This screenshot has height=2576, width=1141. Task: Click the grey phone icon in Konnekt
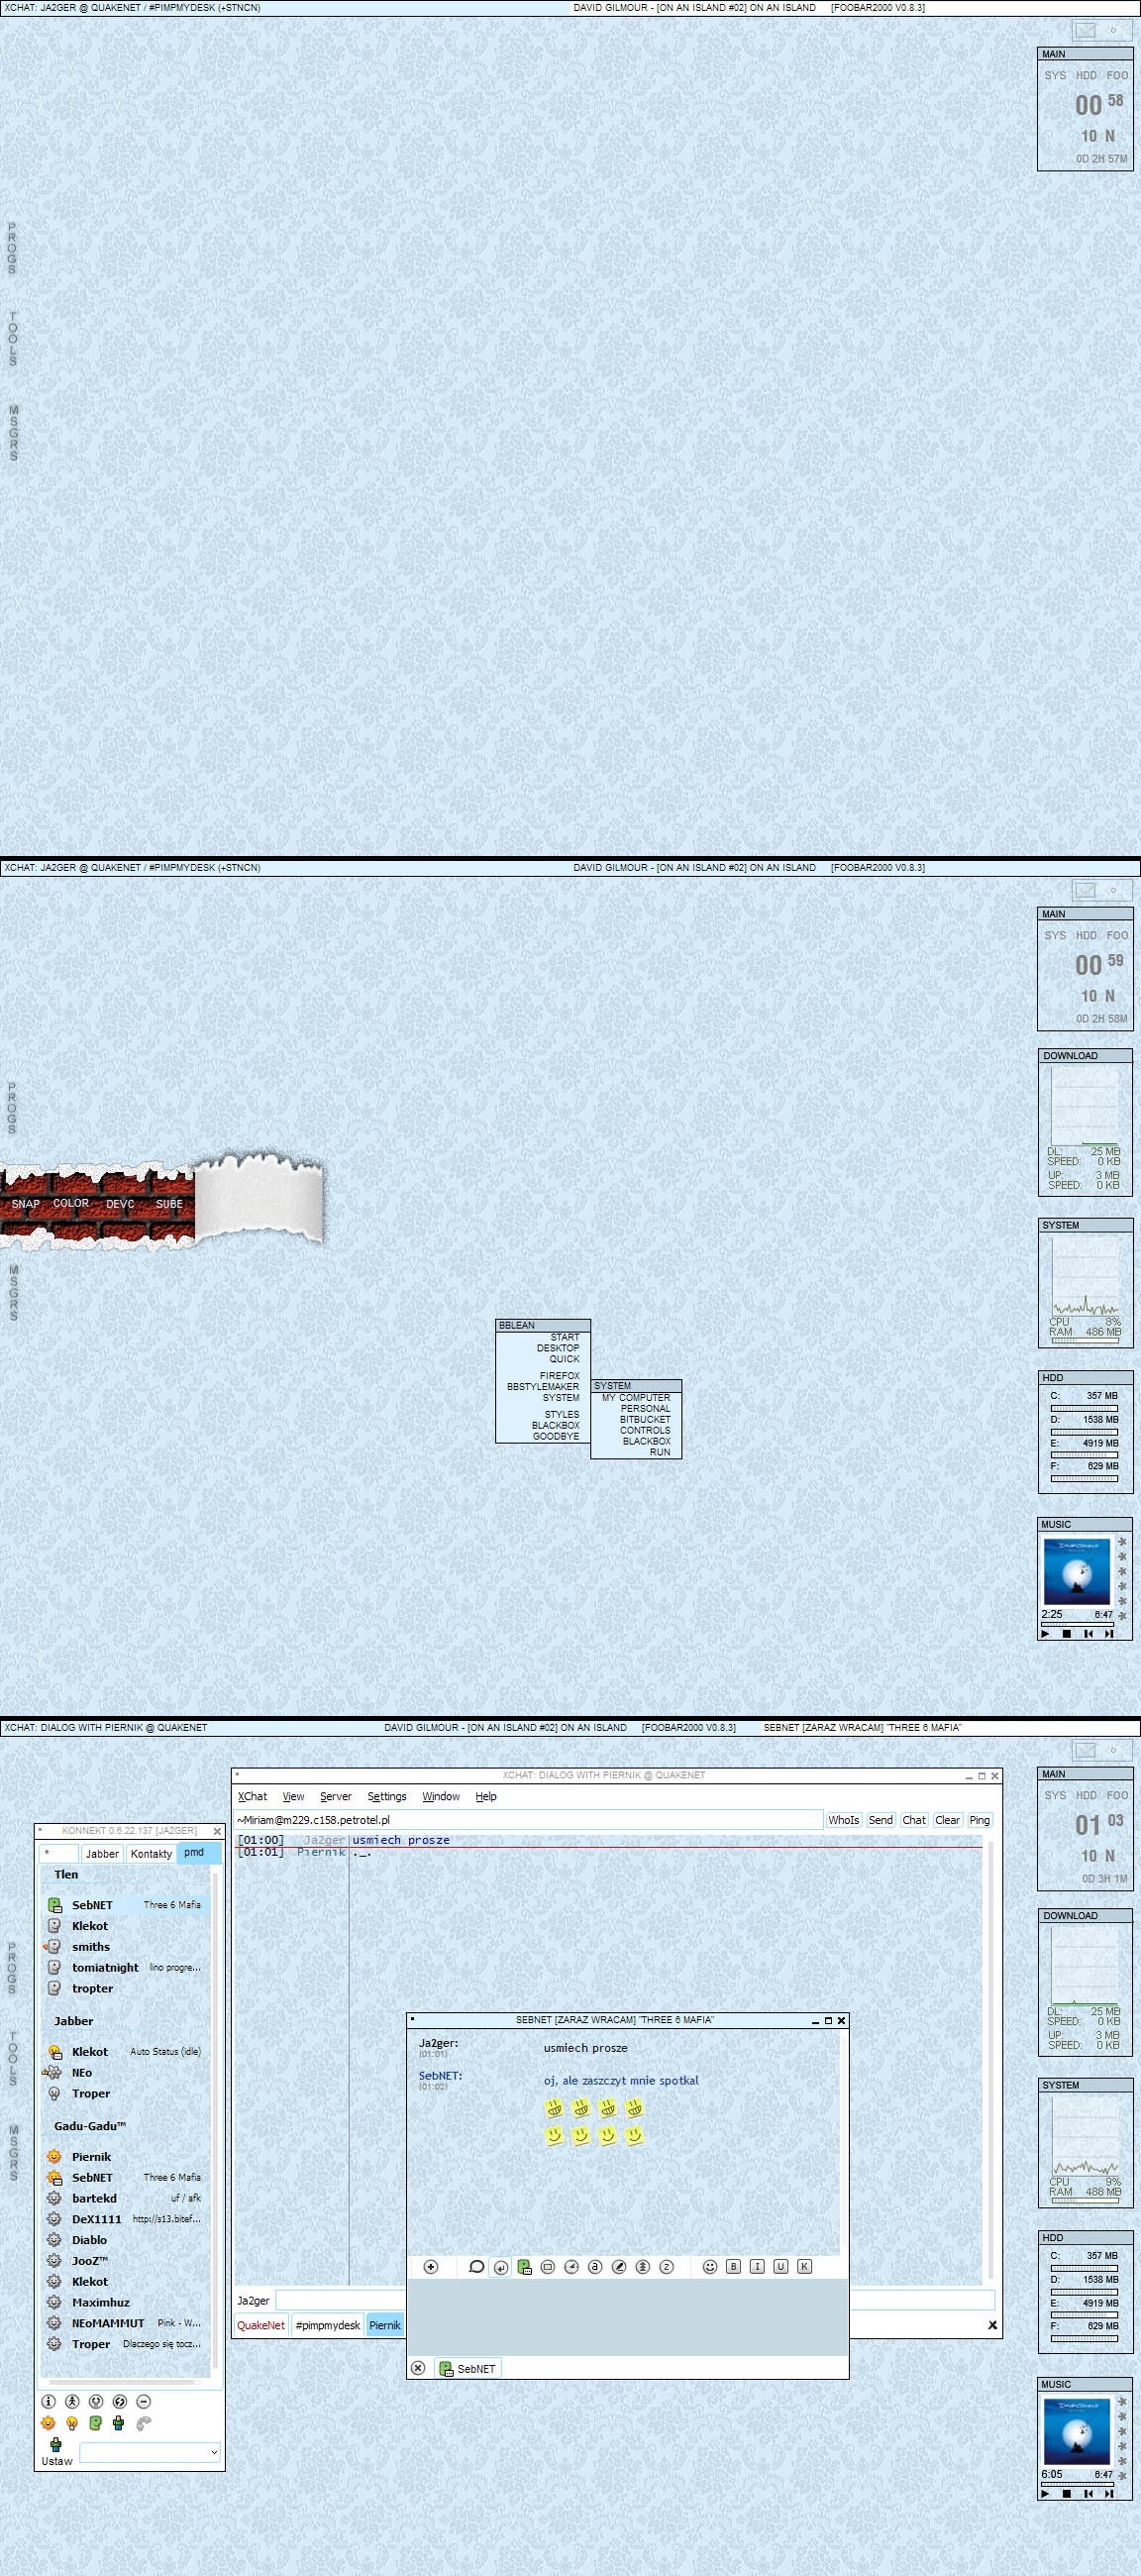143,2423
